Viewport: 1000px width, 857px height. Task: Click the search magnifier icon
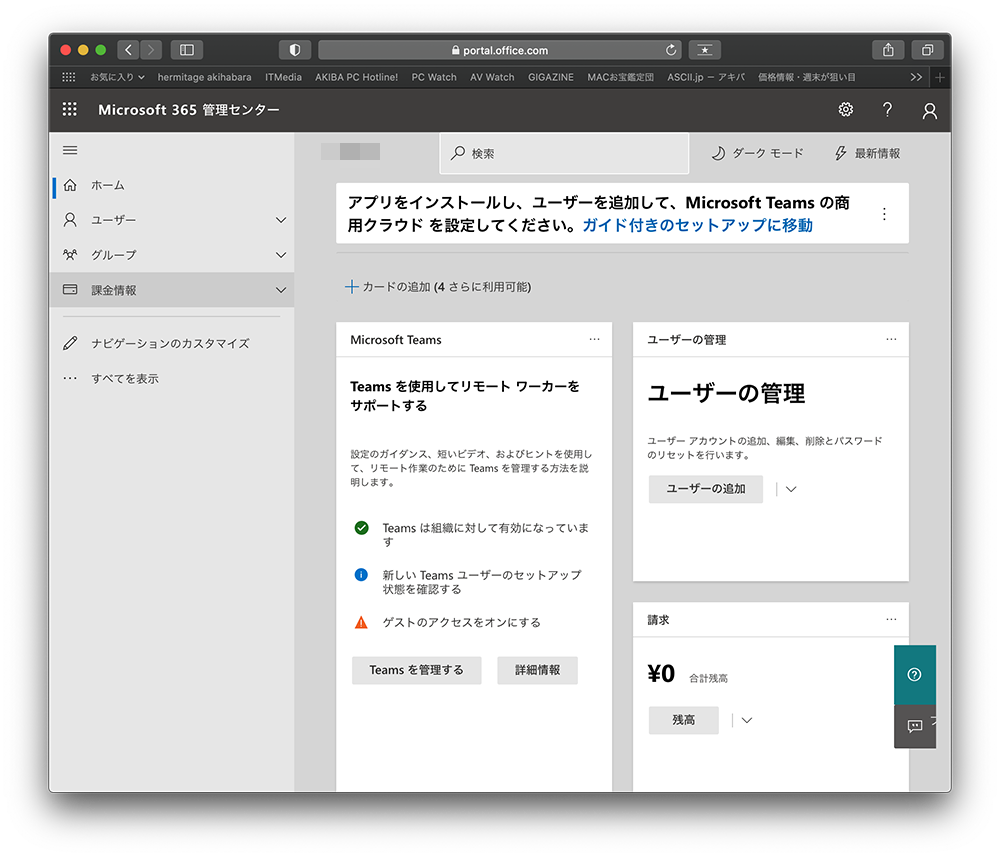458,153
